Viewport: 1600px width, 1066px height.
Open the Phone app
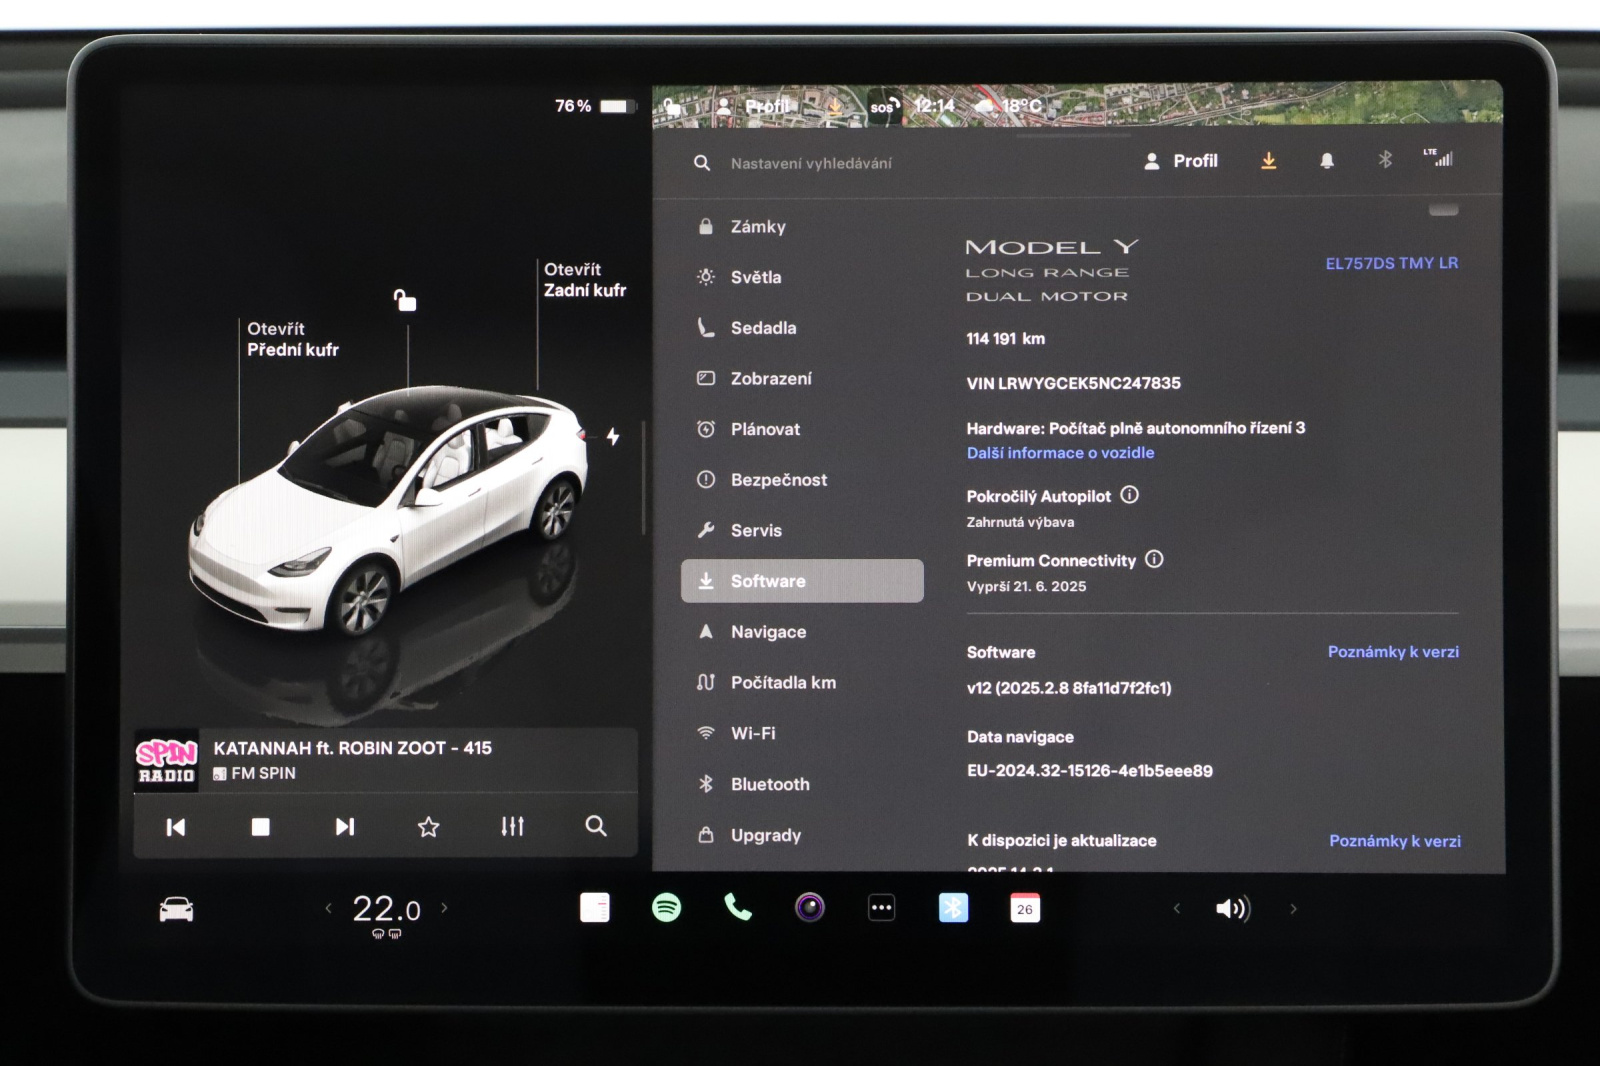[x=738, y=907]
